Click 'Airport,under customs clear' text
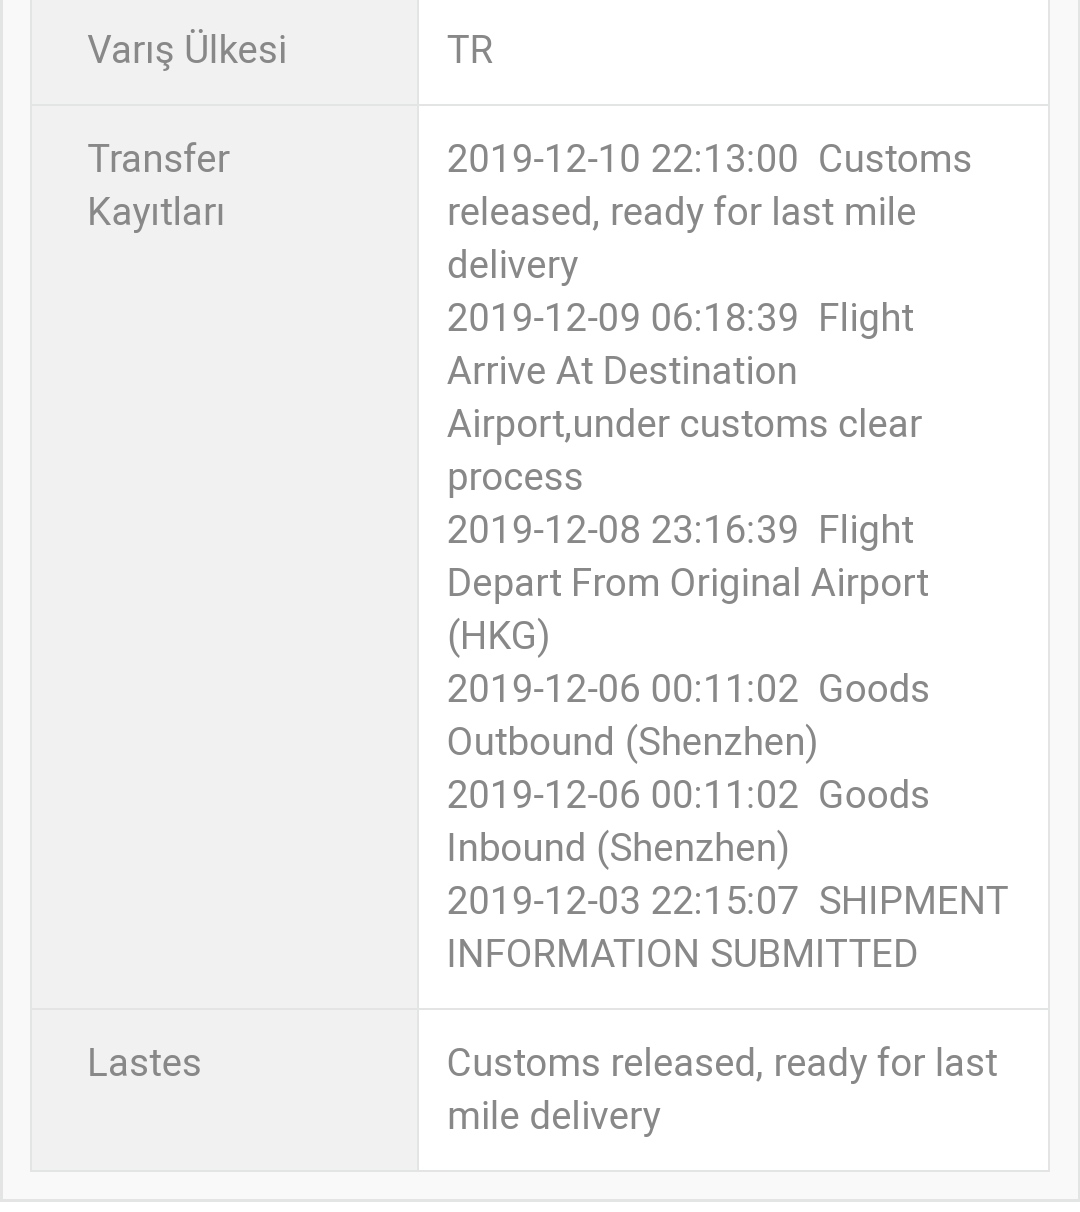 684,424
